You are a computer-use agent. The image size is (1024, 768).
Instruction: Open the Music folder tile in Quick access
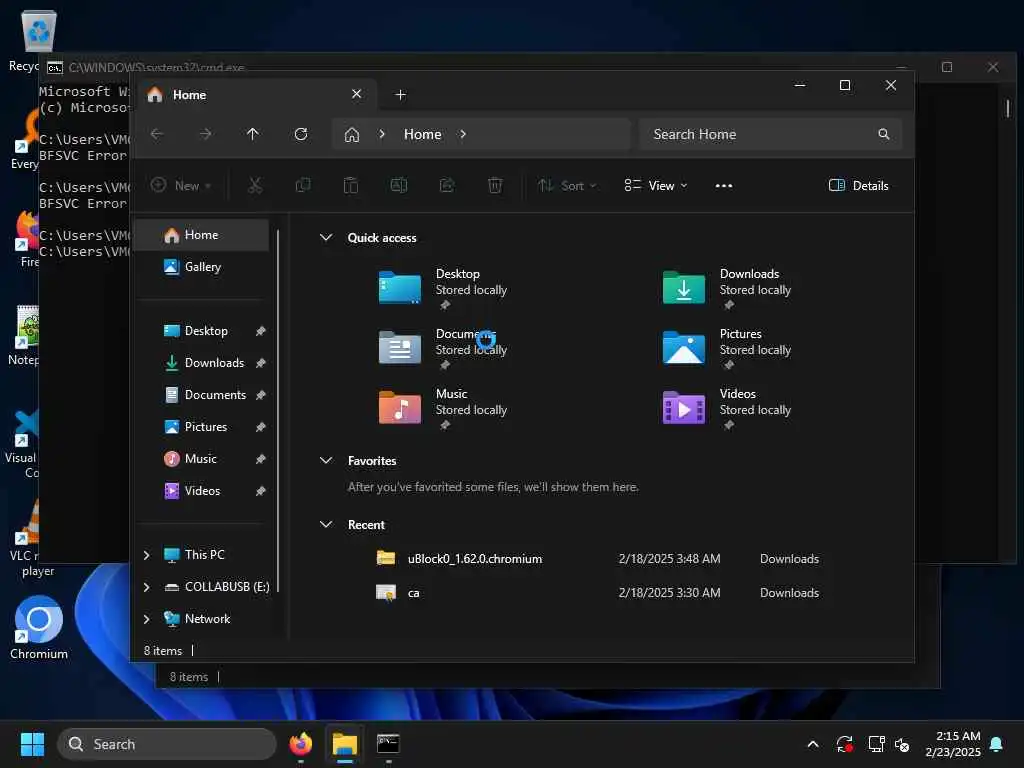pos(444,409)
